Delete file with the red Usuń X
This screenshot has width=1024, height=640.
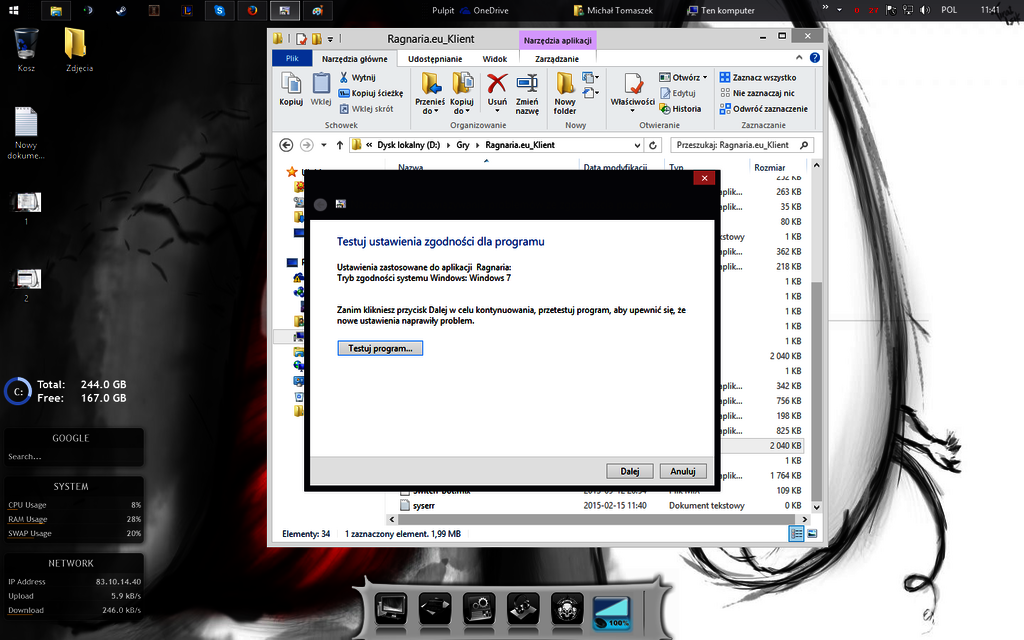tap(497, 86)
